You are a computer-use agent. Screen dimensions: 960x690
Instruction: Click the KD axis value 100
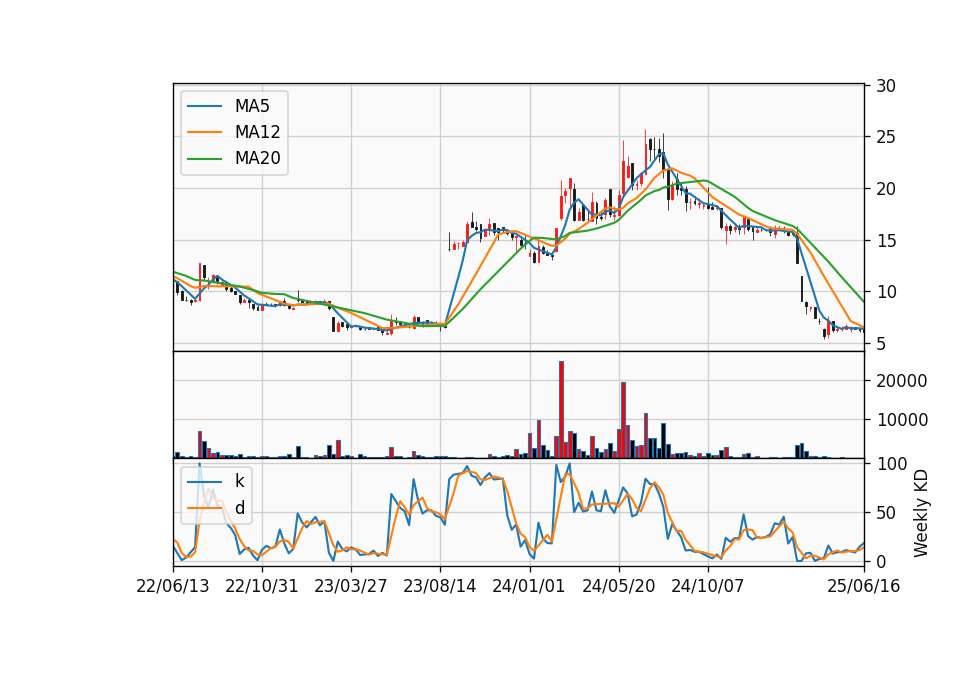click(891, 464)
